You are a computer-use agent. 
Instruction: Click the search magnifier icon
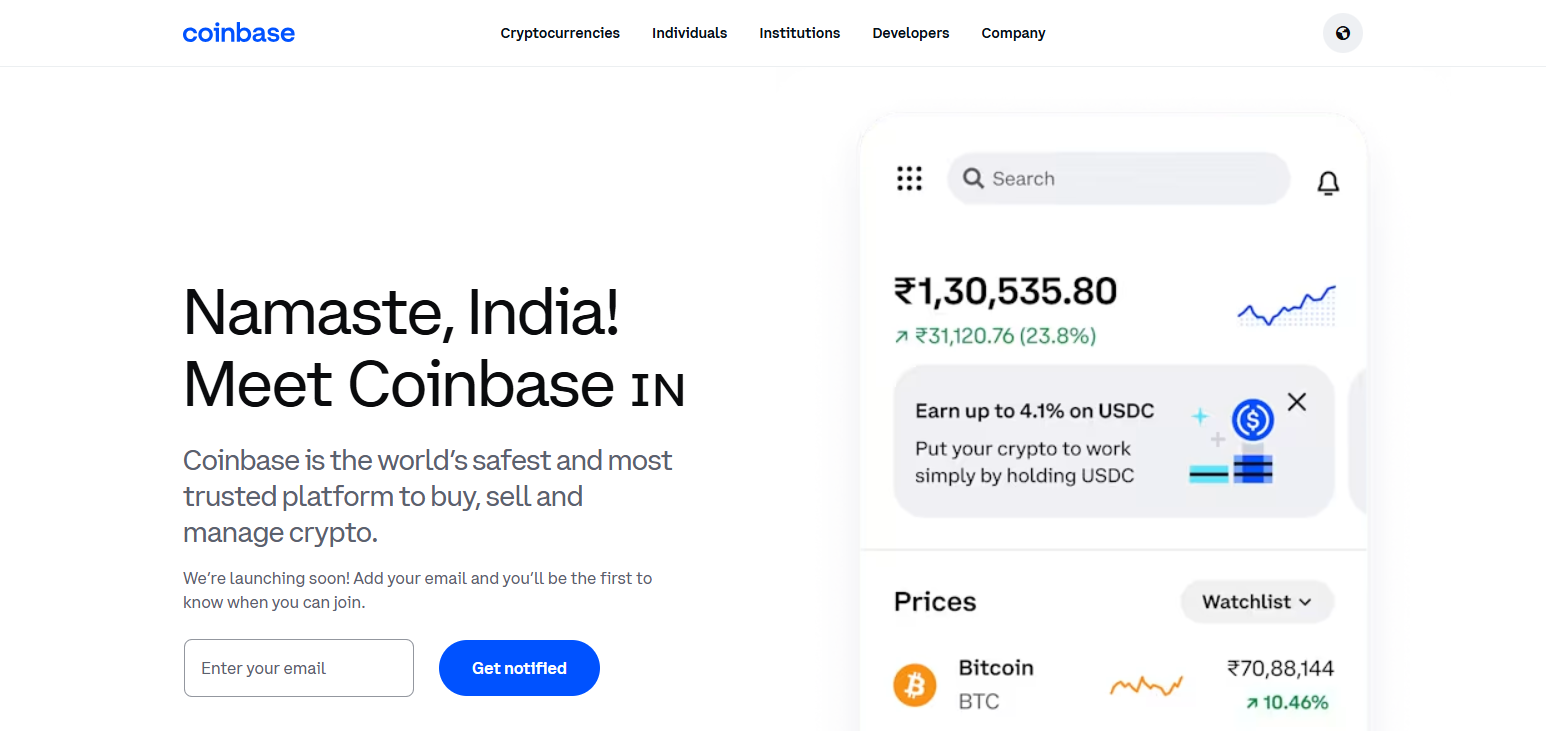click(973, 178)
